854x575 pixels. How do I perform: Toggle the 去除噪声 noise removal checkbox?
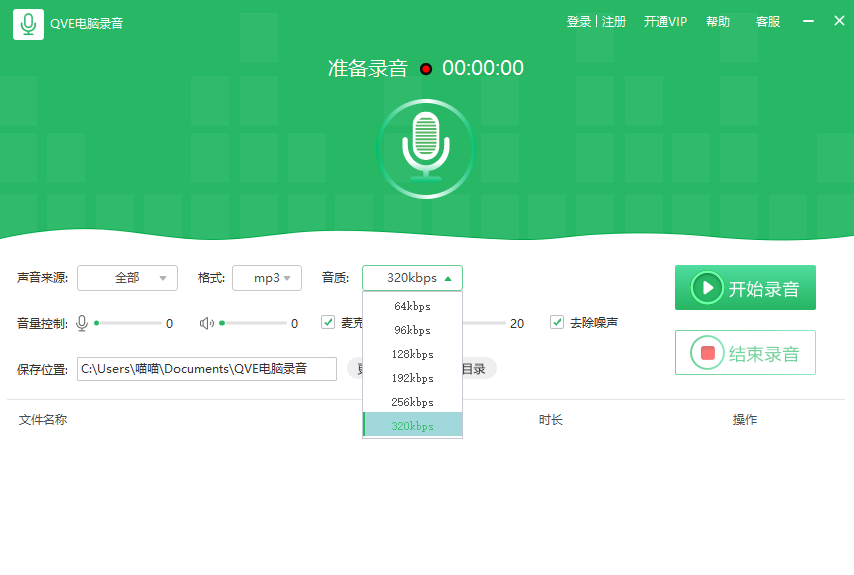point(557,322)
